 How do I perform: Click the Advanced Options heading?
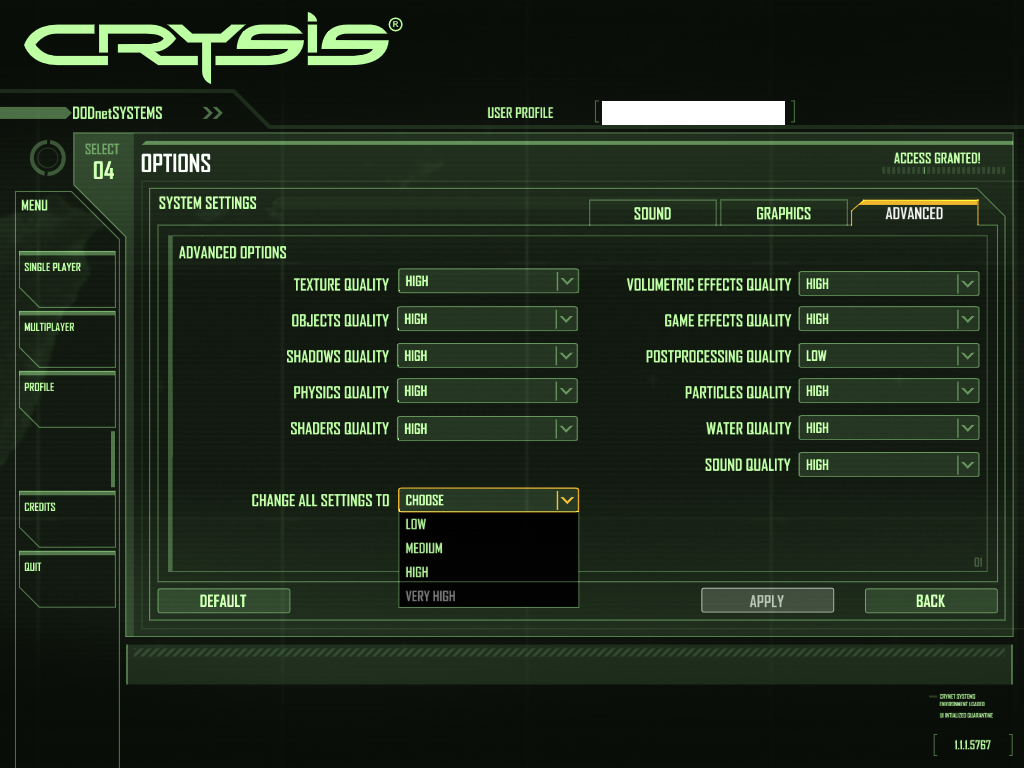click(x=232, y=253)
